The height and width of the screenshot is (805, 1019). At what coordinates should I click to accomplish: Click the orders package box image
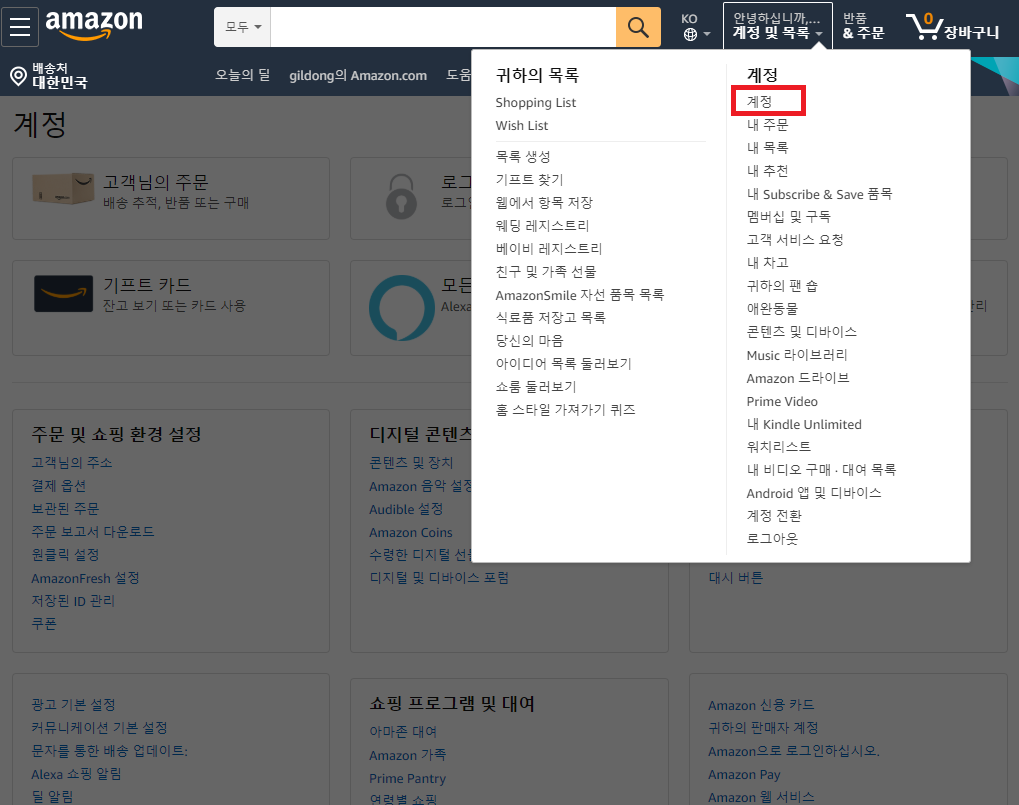[x=63, y=188]
